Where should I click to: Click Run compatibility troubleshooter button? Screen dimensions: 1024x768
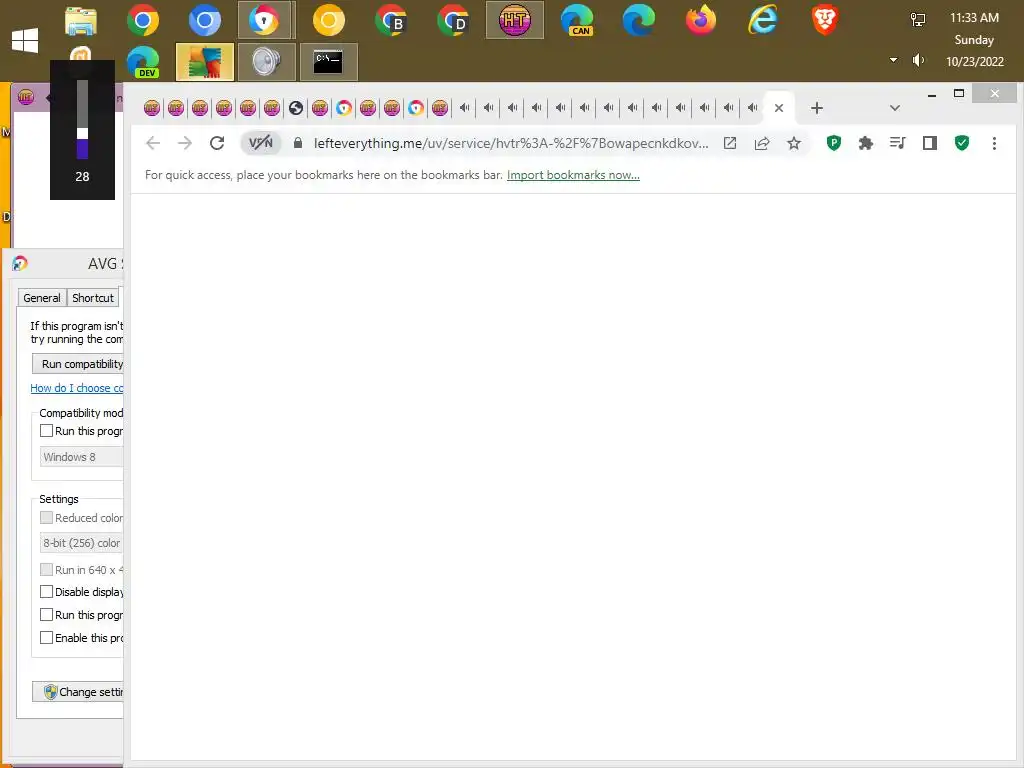pyautogui.click(x=78, y=364)
